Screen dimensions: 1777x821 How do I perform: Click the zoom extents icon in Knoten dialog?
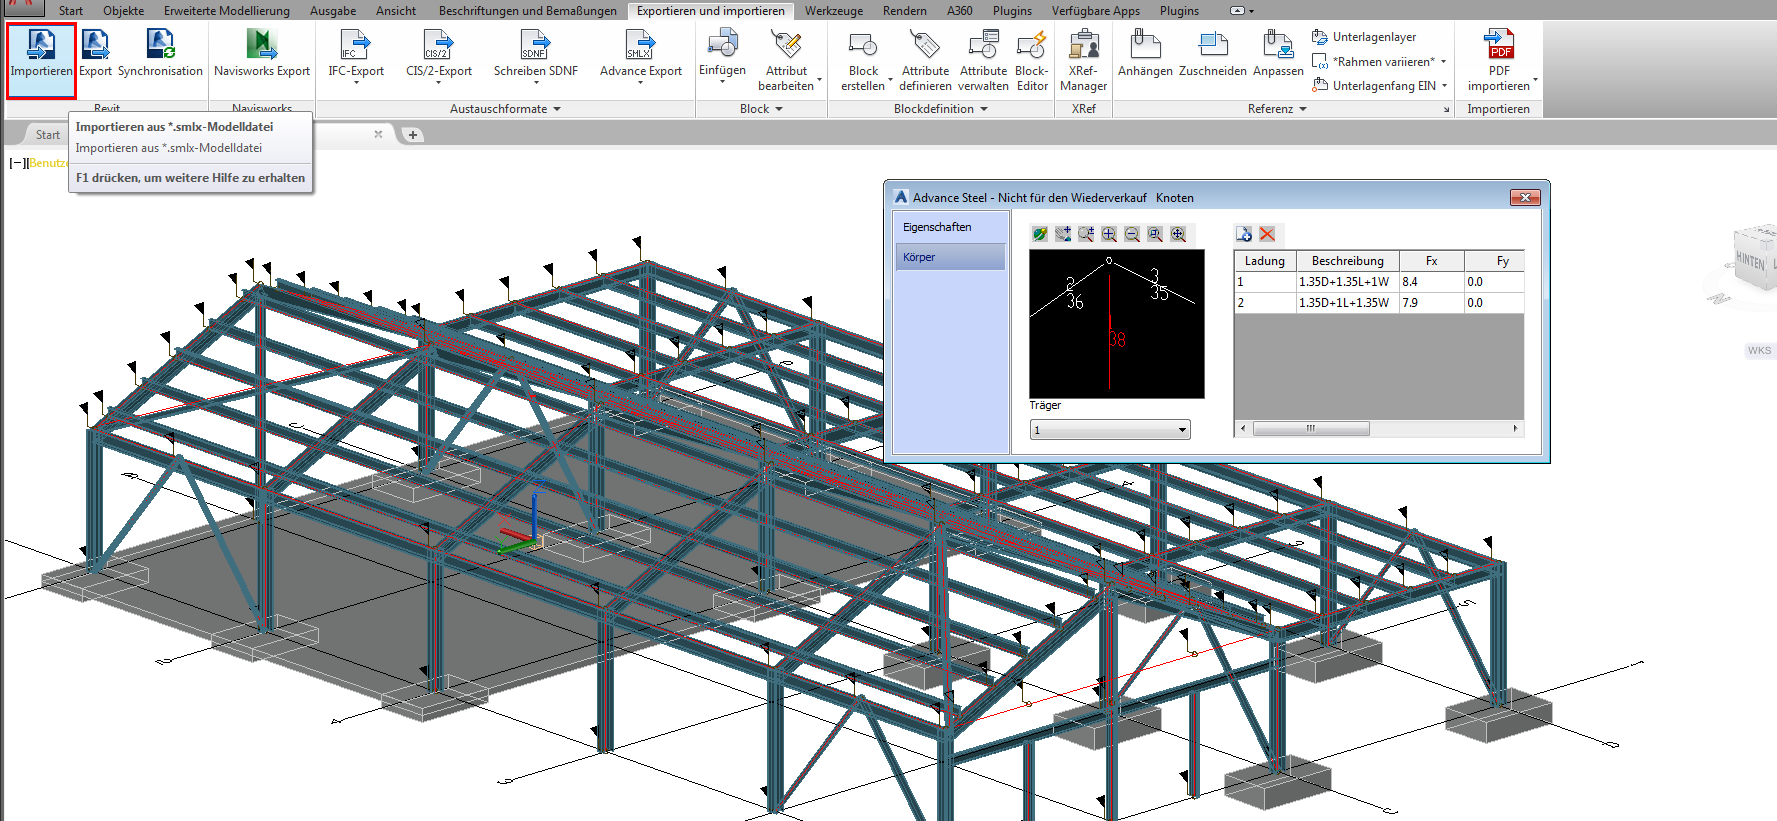(1178, 234)
